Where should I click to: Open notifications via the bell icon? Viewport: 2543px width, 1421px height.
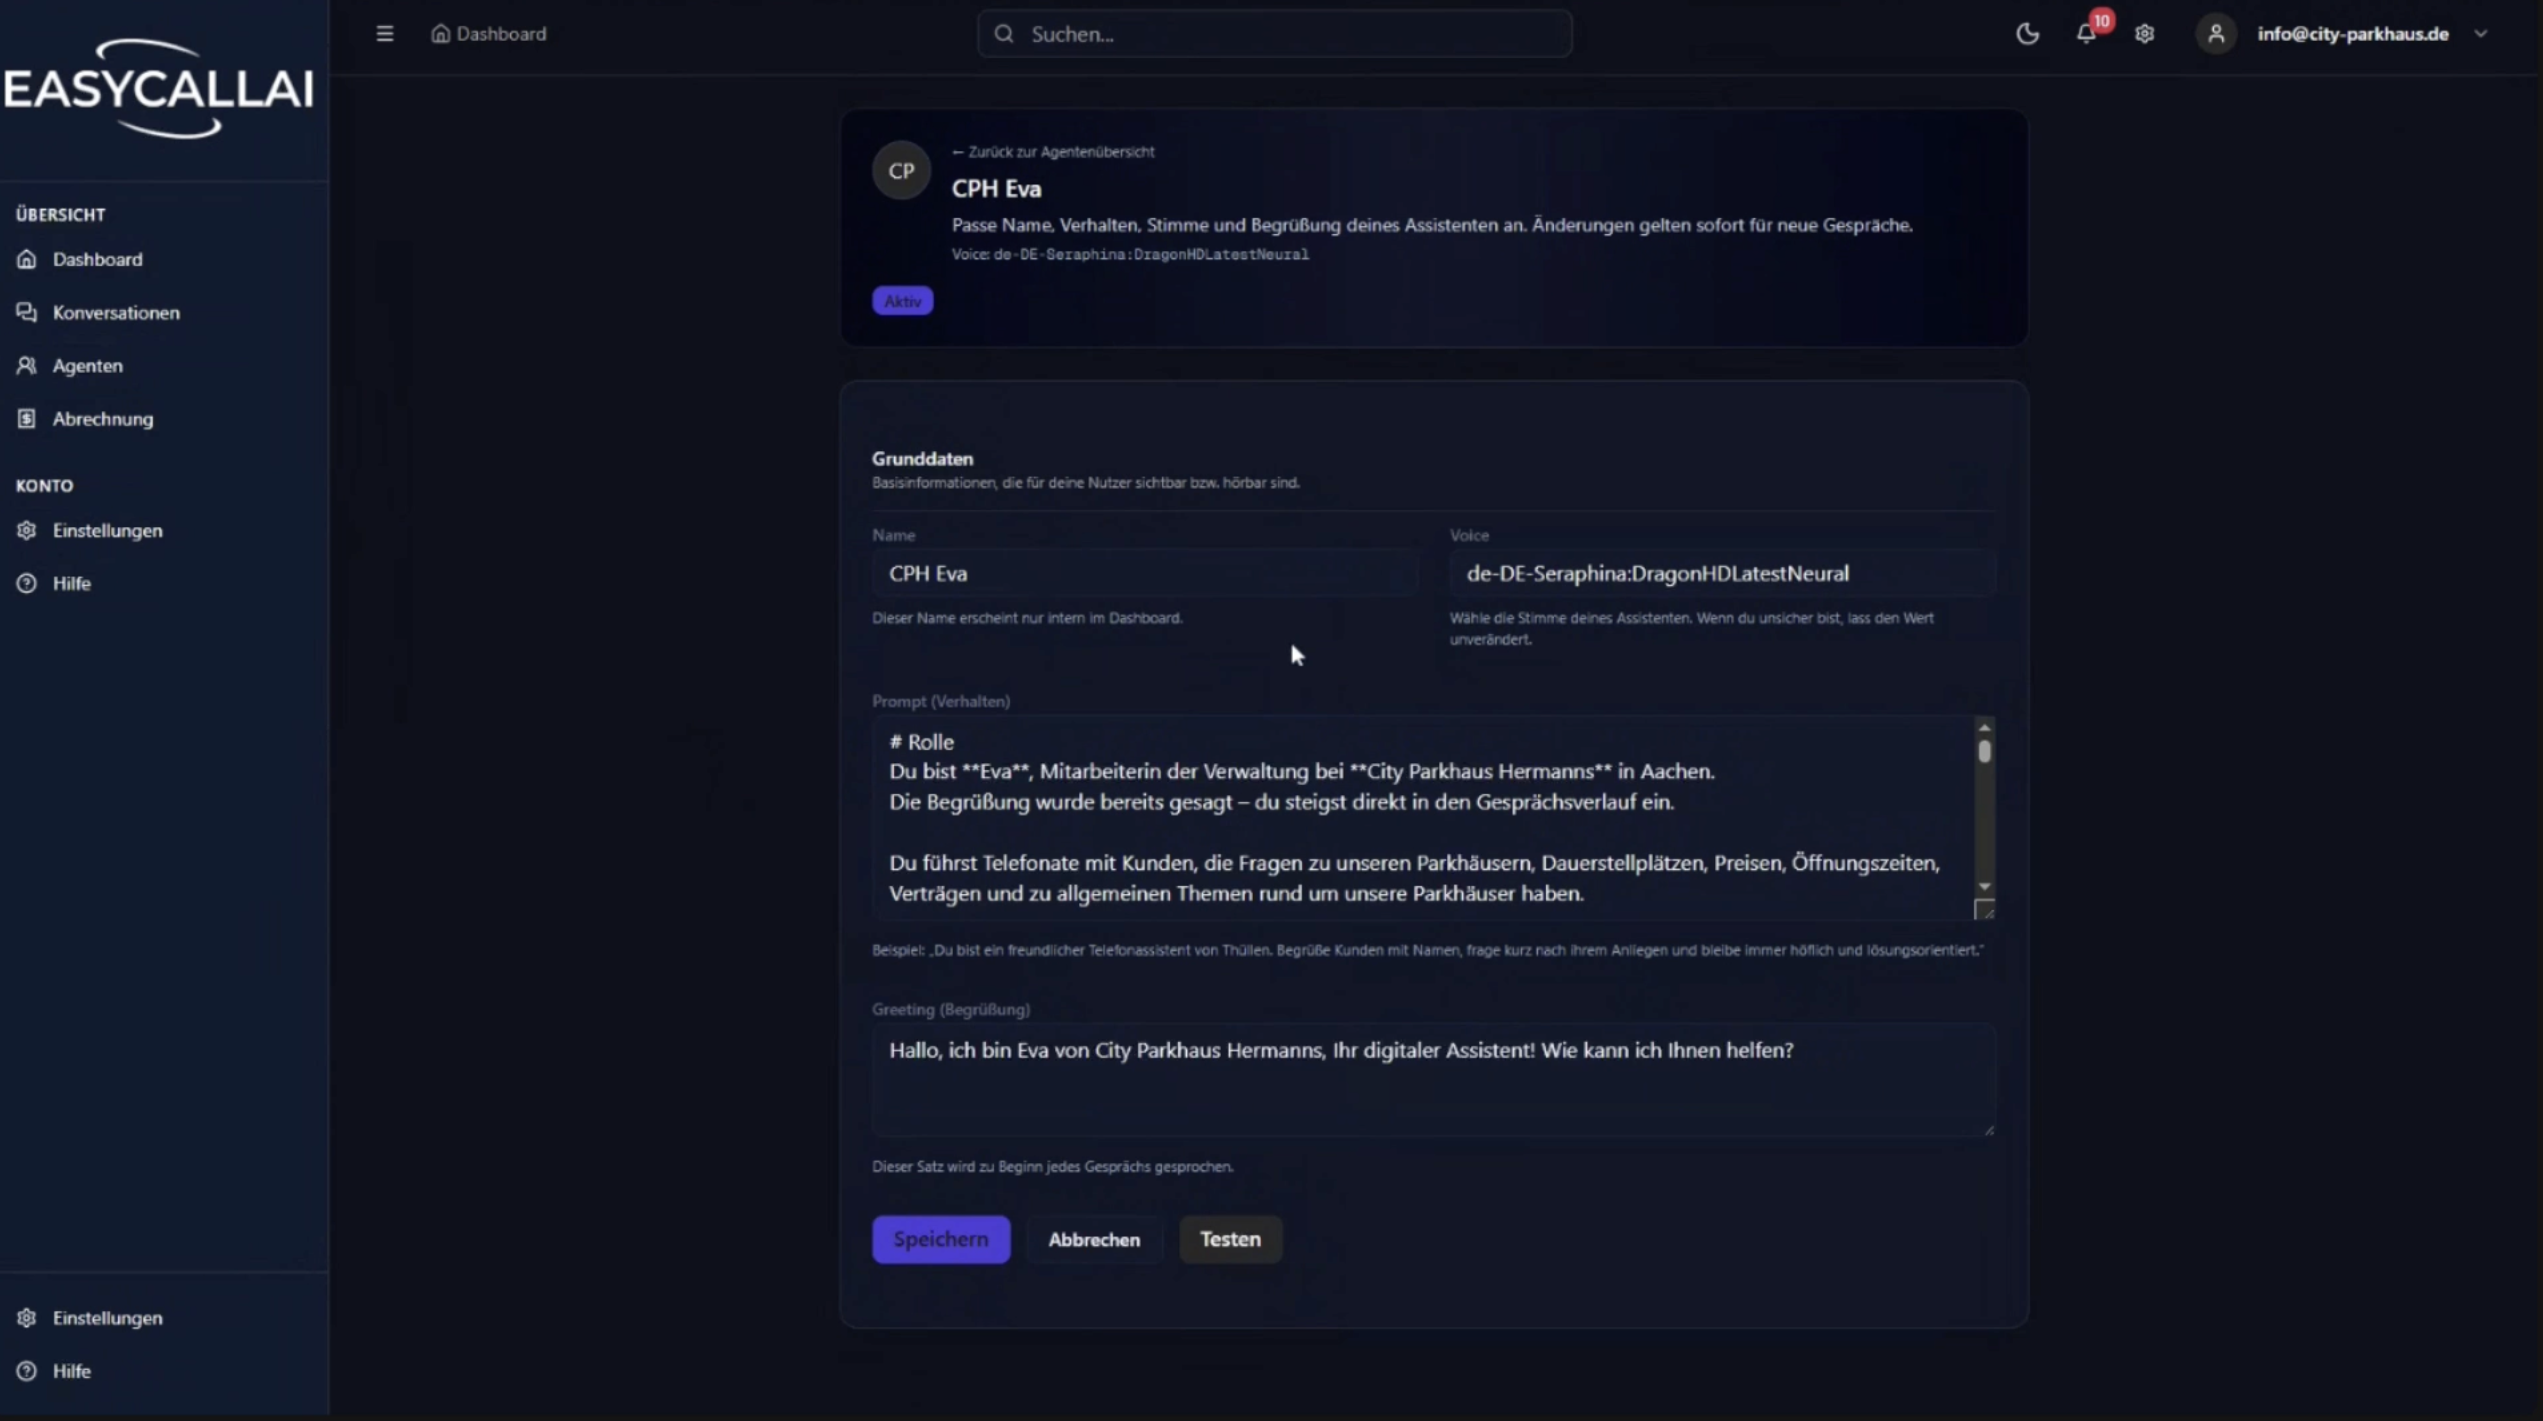[2085, 34]
